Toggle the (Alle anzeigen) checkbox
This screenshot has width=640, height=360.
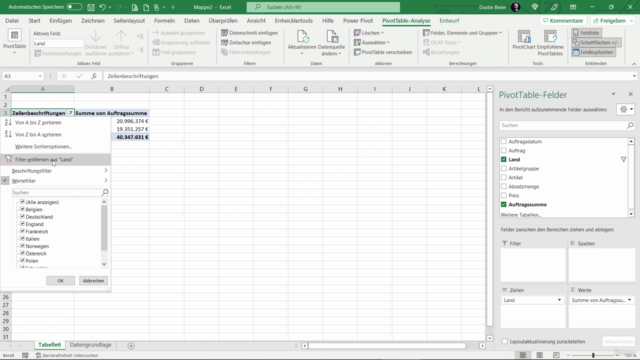(x=22, y=202)
